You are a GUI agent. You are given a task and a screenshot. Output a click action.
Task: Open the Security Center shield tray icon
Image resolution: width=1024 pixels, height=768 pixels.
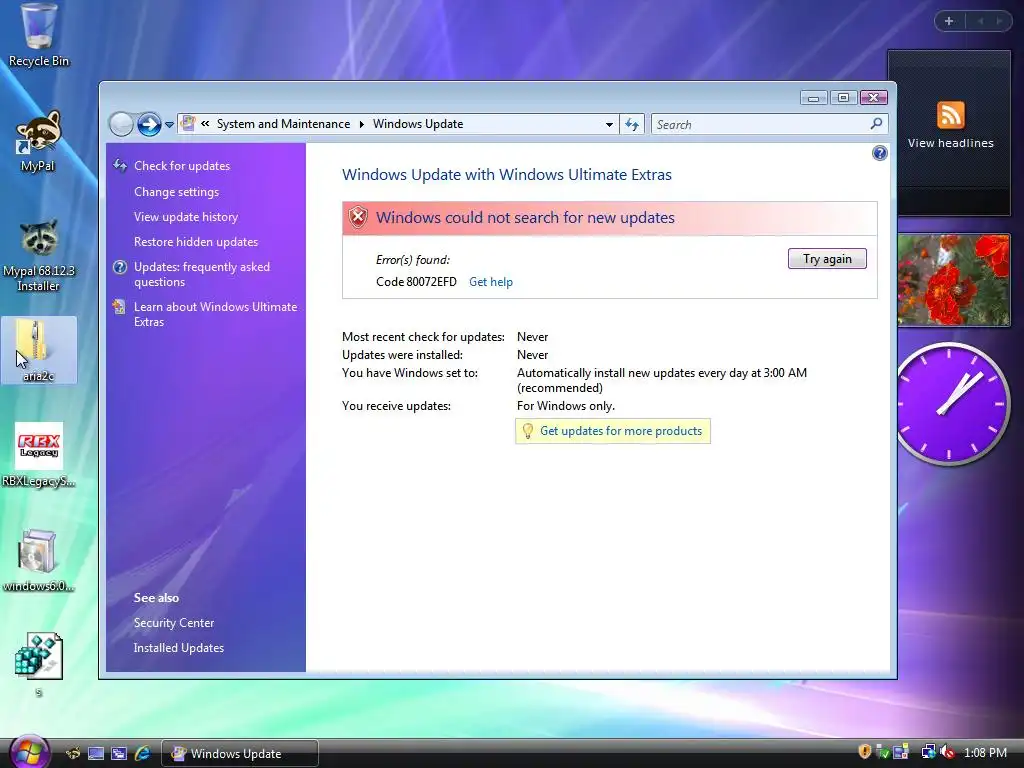point(864,752)
